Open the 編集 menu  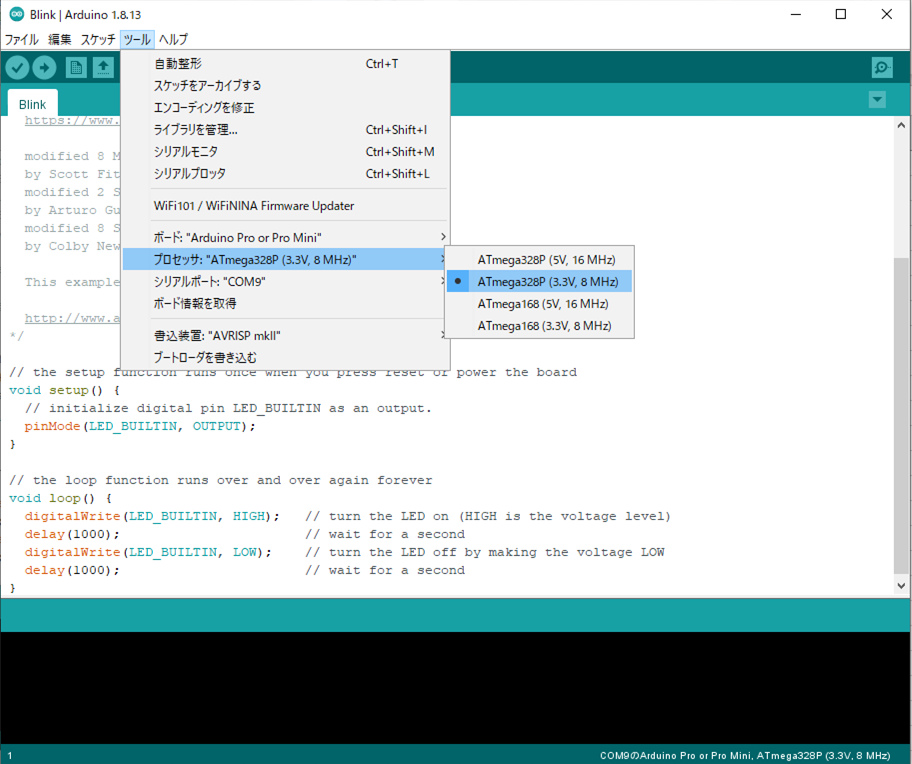pyautogui.click(x=59, y=40)
